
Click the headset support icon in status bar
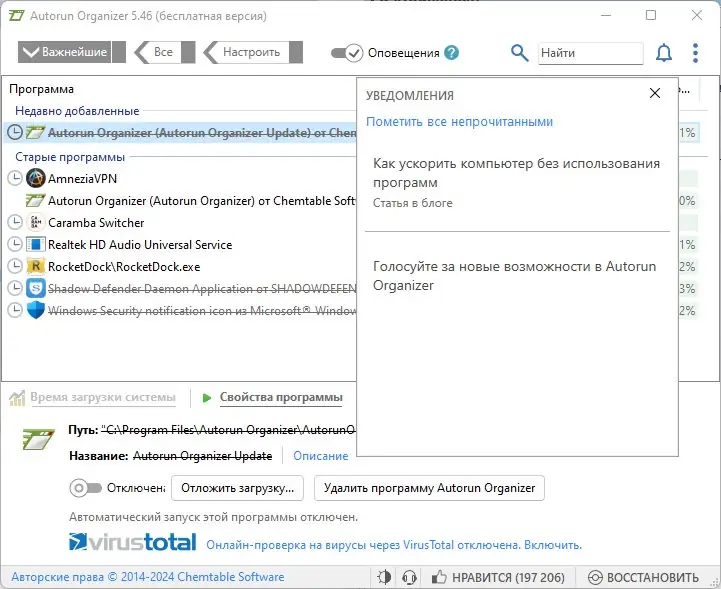(409, 577)
